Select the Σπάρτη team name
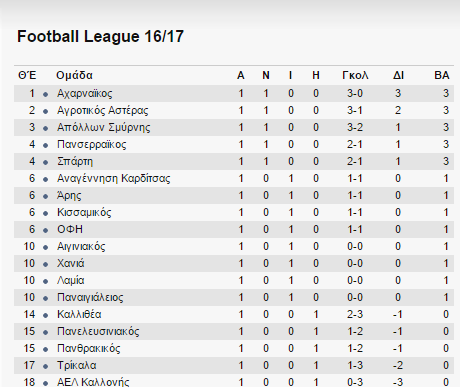The width and height of the screenshot is (460, 387). [75, 162]
